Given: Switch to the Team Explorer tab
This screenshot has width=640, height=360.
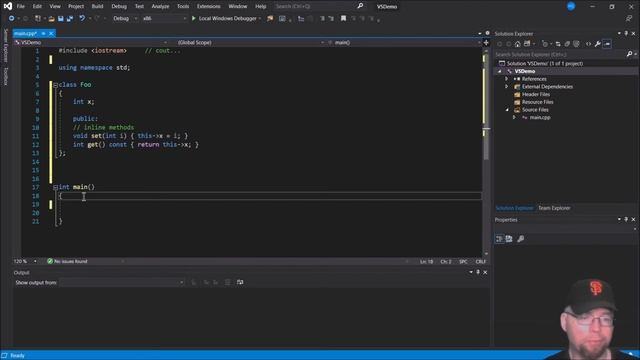Looking at the screenshot, I should [554, 208].
